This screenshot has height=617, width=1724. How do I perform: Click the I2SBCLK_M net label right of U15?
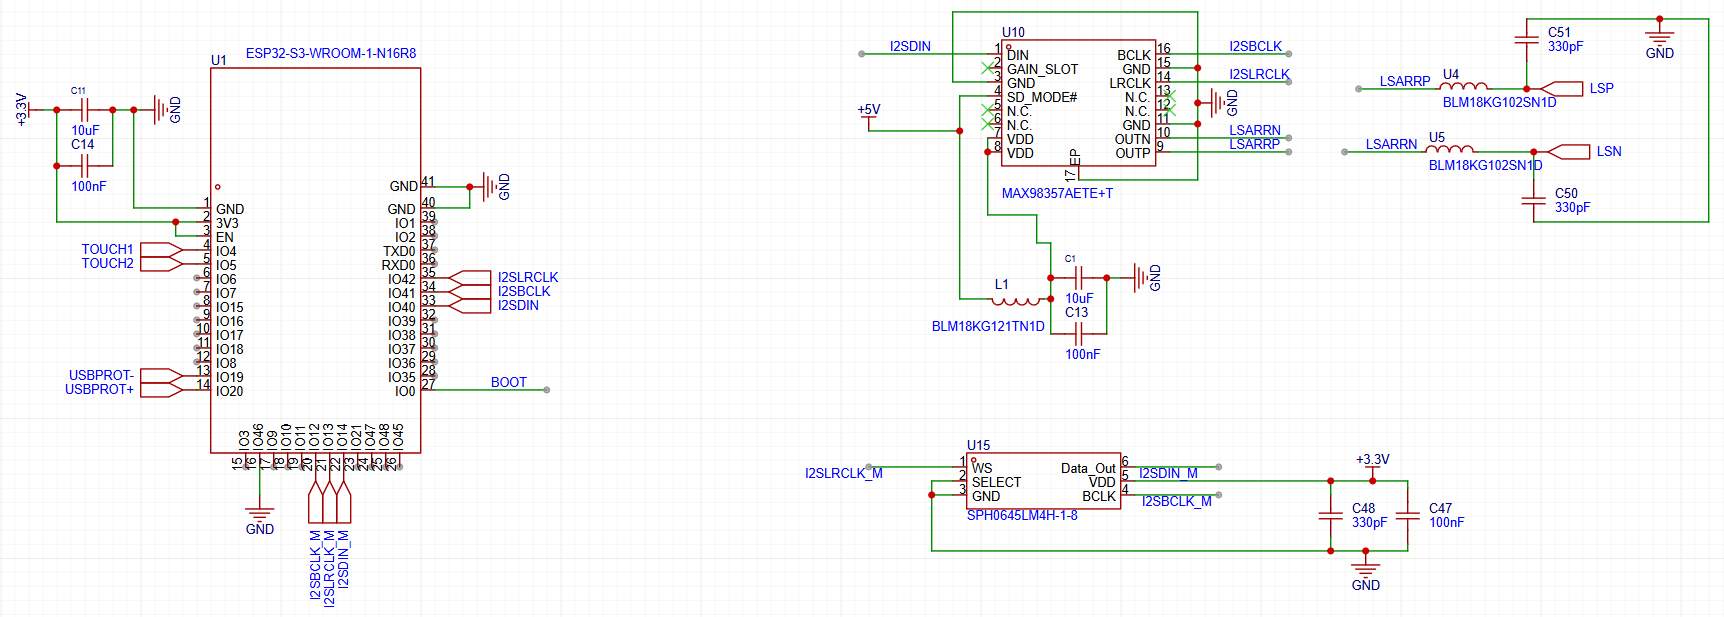point(1176,501)
